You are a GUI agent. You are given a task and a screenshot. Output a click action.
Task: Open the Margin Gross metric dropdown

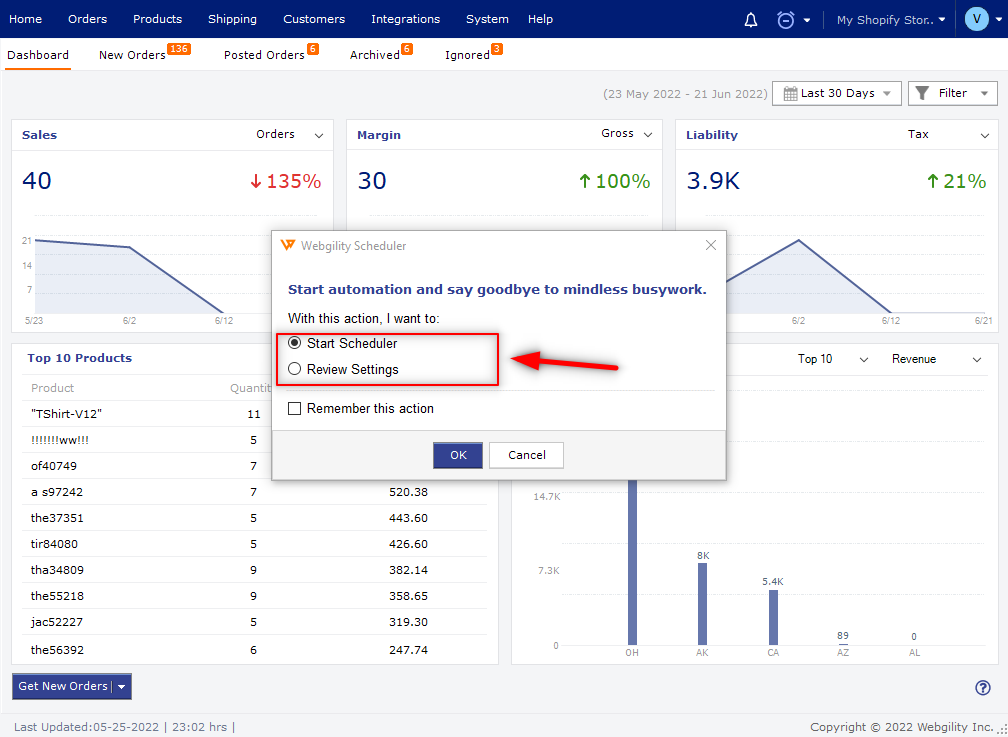pos(627,134)
